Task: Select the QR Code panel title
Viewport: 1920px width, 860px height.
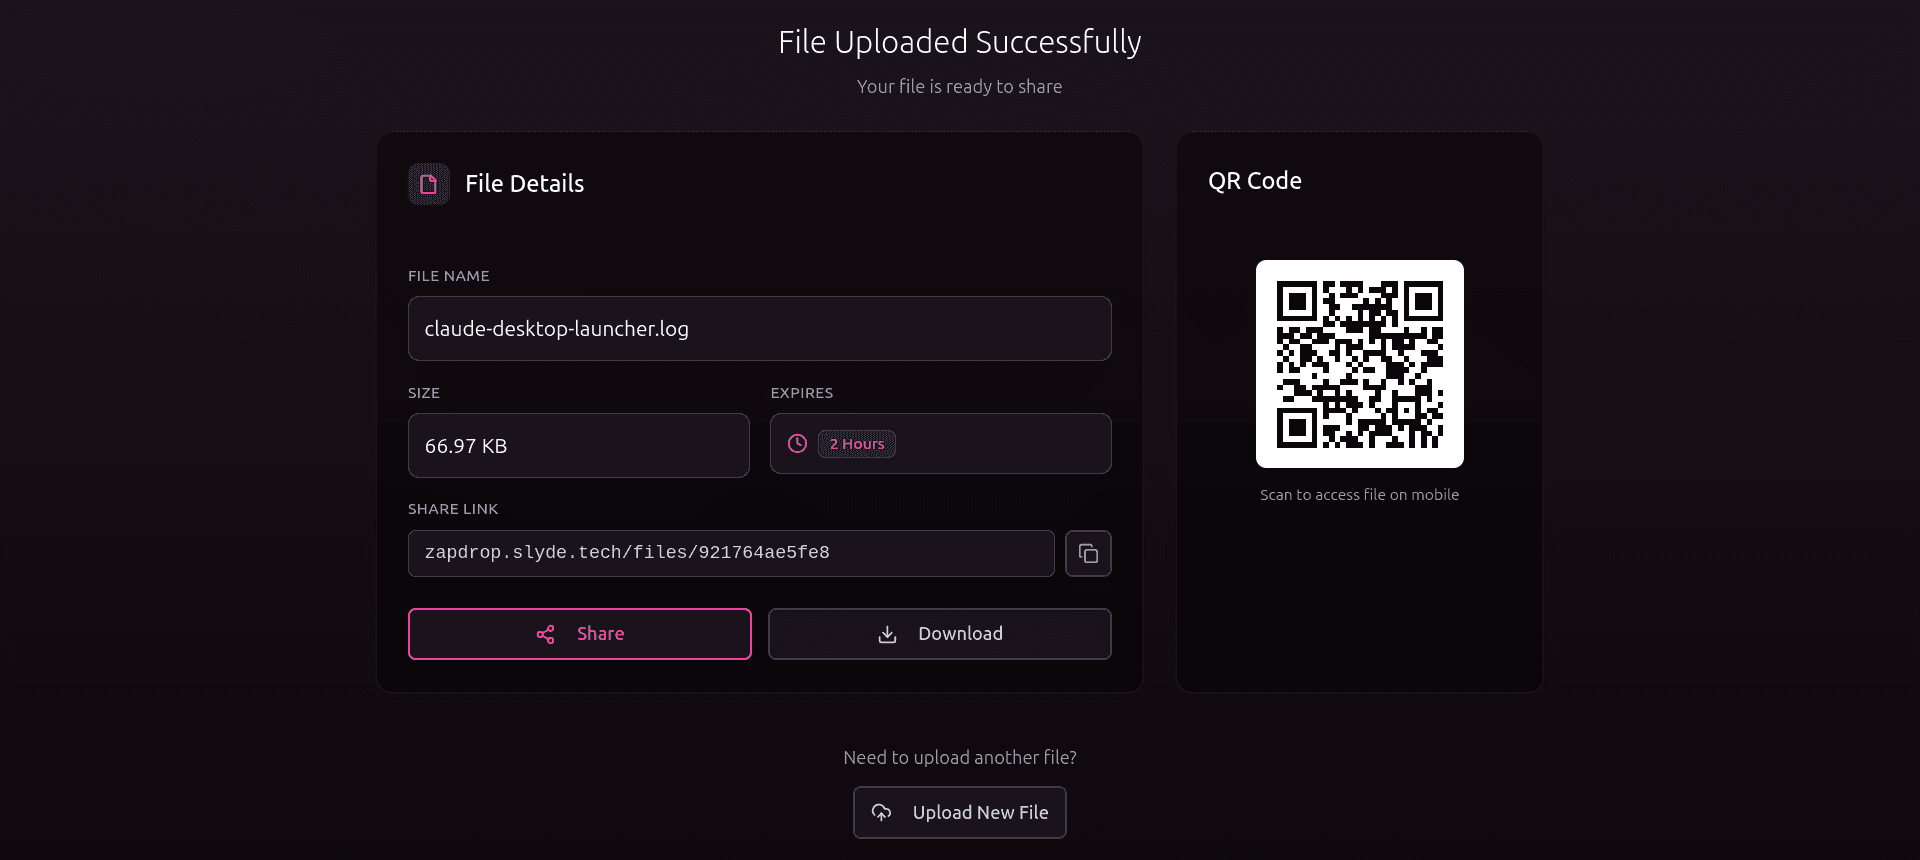Action: pyautogui.click(x=1254, y=181)
